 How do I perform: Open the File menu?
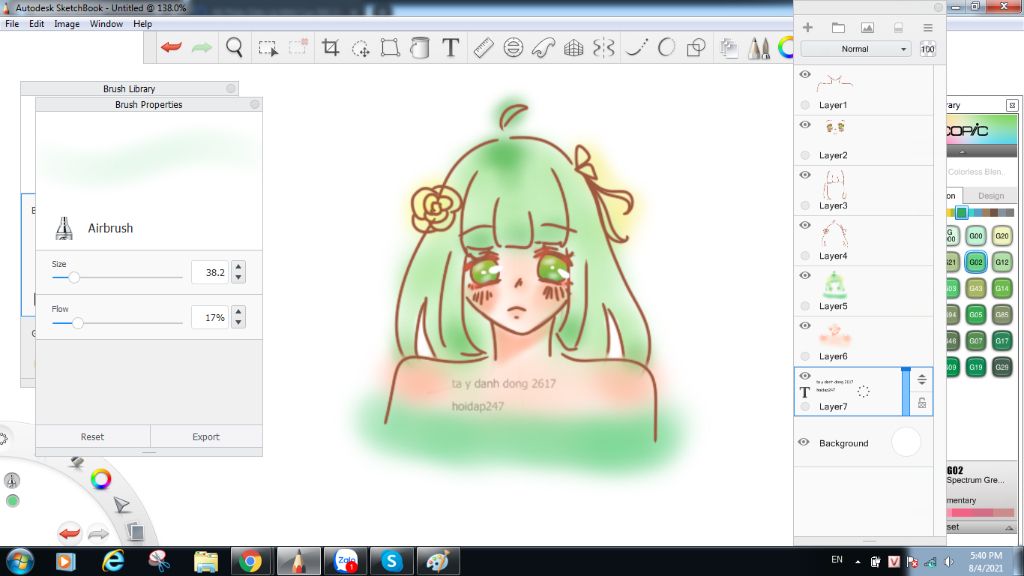pyautogui.click(x=12, y=24)
